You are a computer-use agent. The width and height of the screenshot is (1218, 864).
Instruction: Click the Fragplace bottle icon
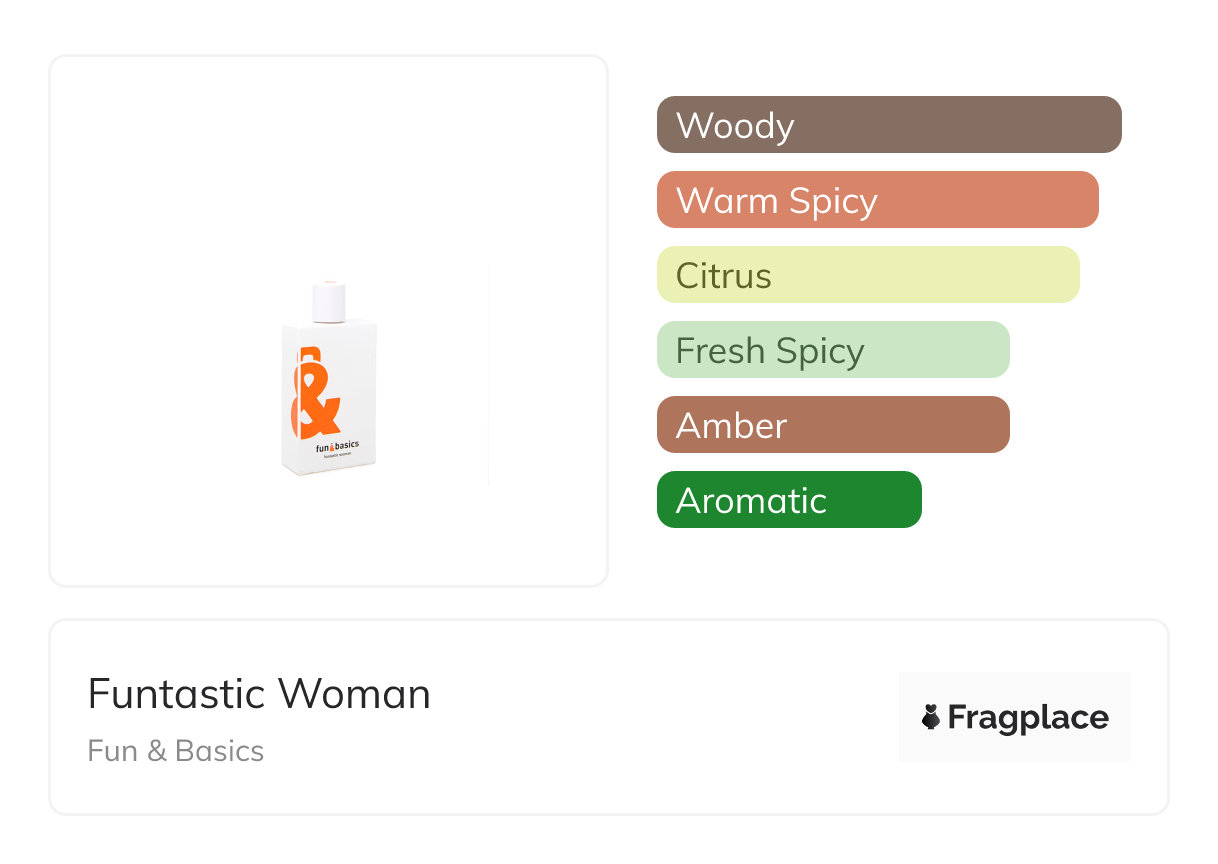click(x=931, y=717)
